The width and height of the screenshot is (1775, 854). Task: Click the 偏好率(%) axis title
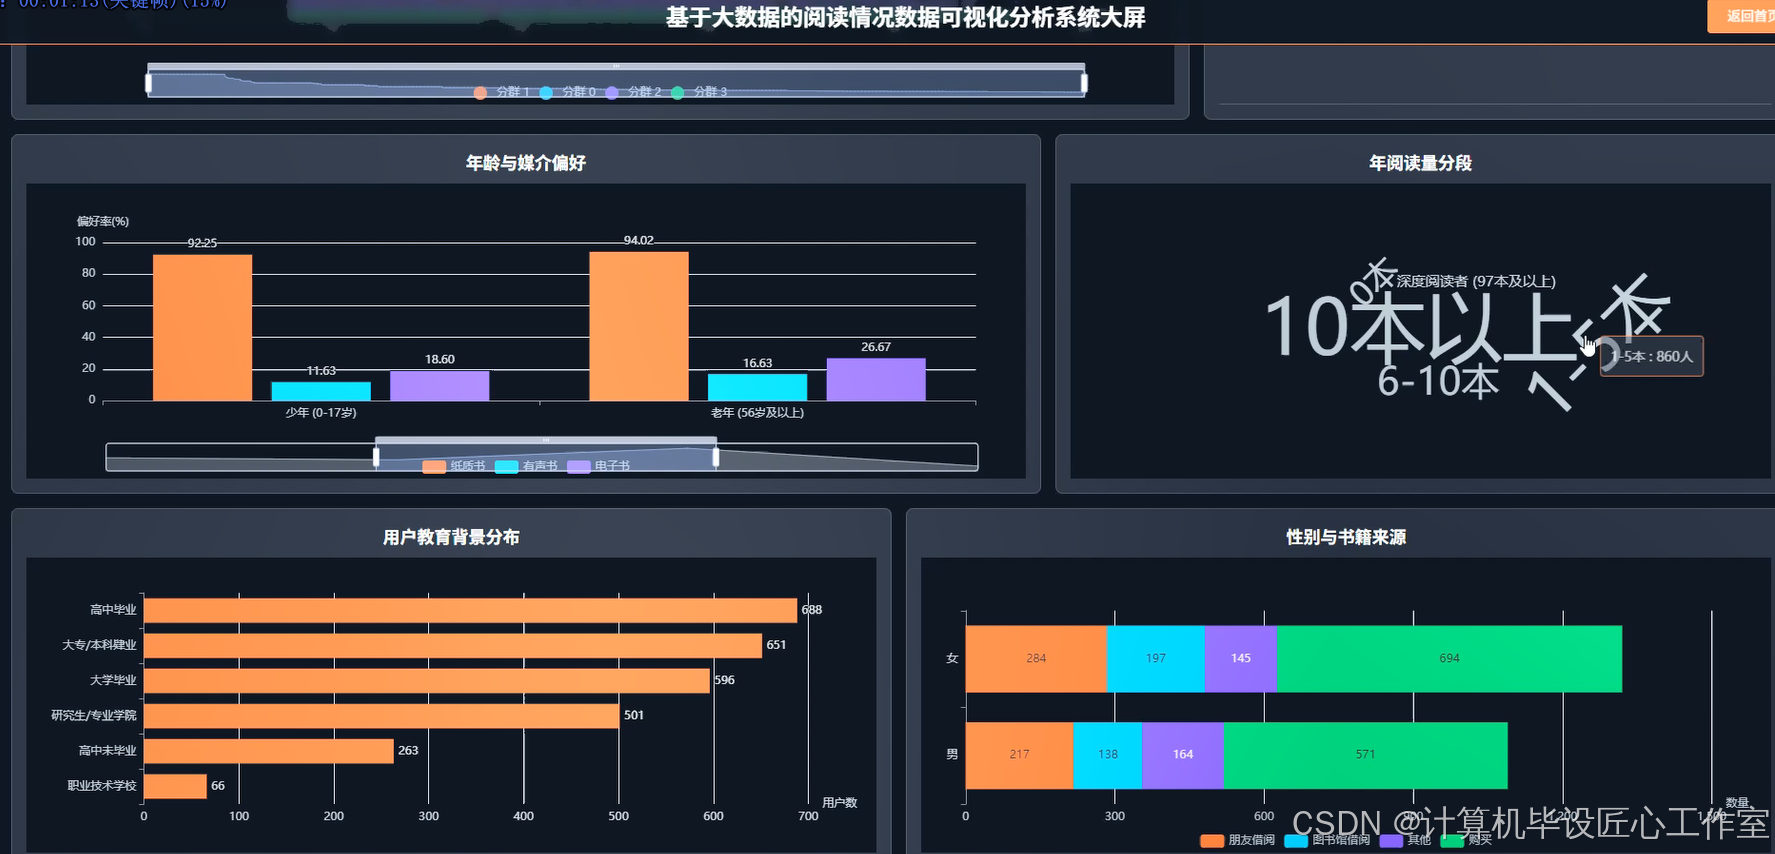[x=103, y=221]
